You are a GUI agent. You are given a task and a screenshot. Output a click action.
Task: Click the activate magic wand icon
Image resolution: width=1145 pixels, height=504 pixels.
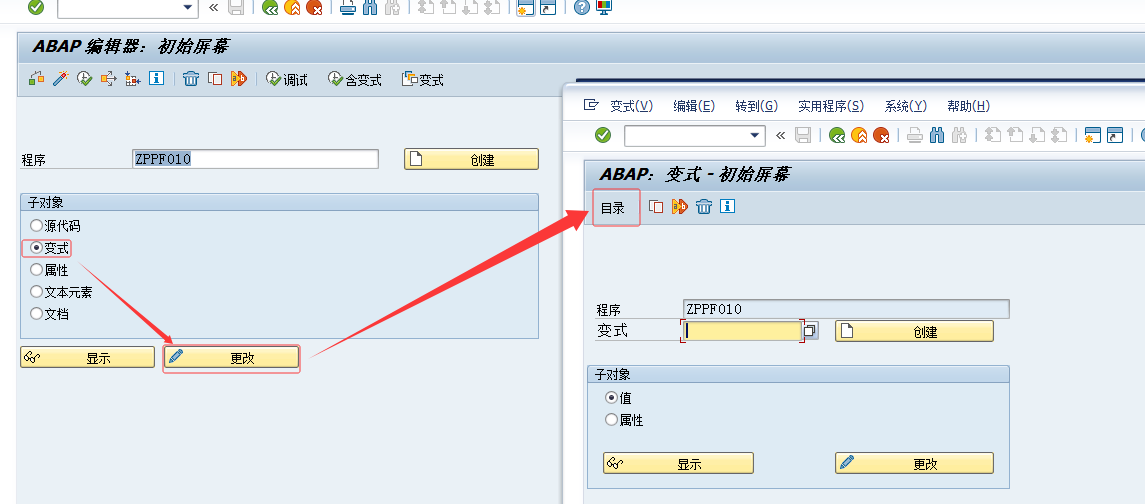[60, 79]
